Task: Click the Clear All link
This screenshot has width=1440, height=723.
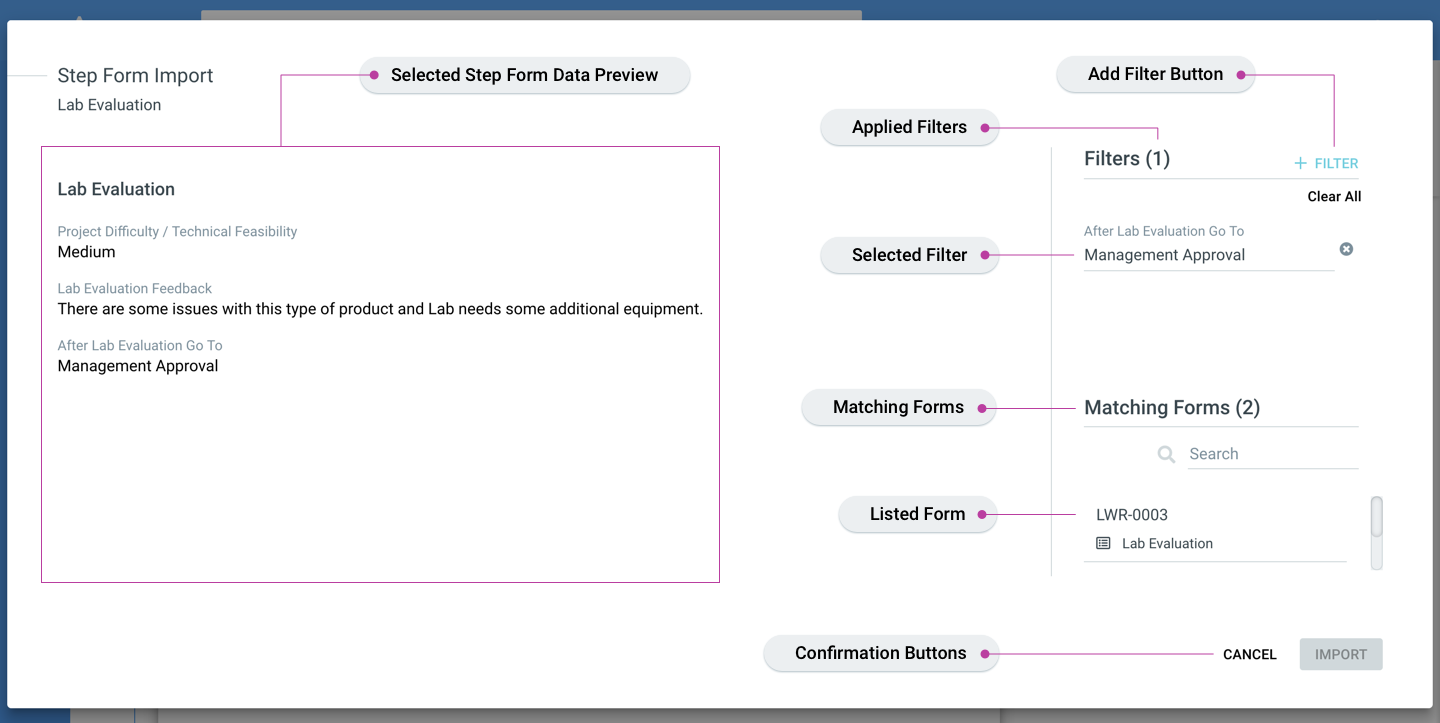Action: point(1334,196)
